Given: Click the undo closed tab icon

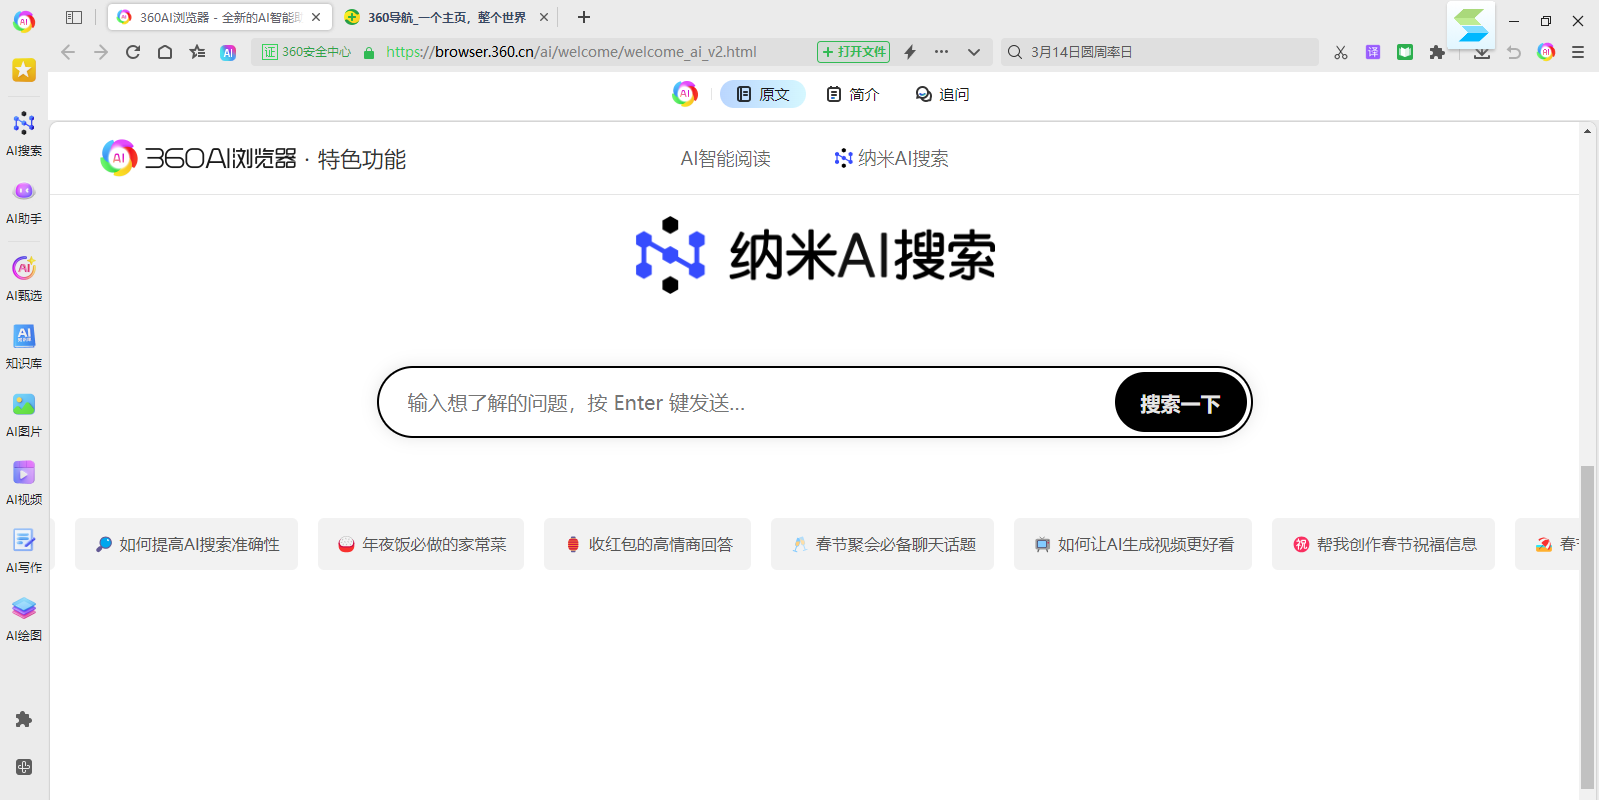Looking at the screenshot, I should point(1514,52).
